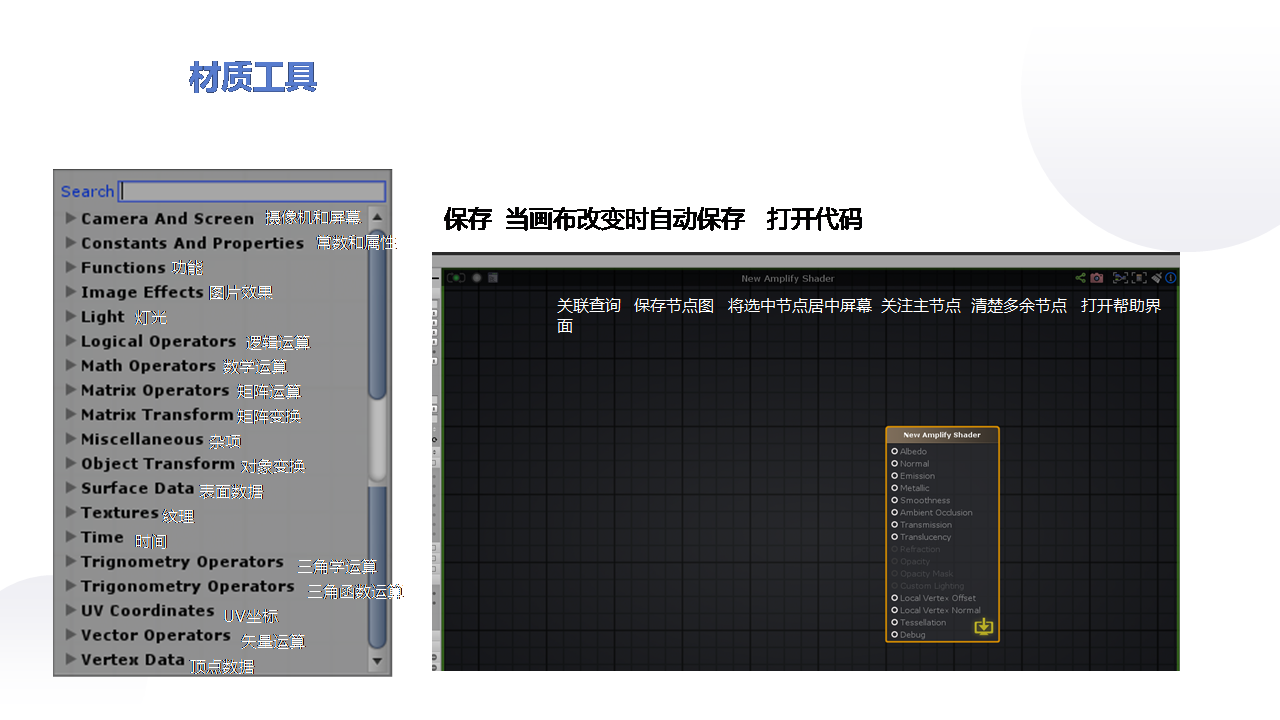Image resolution: width=1280 pixels, height=720 pixels.
Task: Select the Time category row
Action: pyautogui.click(x=212, y=537)
